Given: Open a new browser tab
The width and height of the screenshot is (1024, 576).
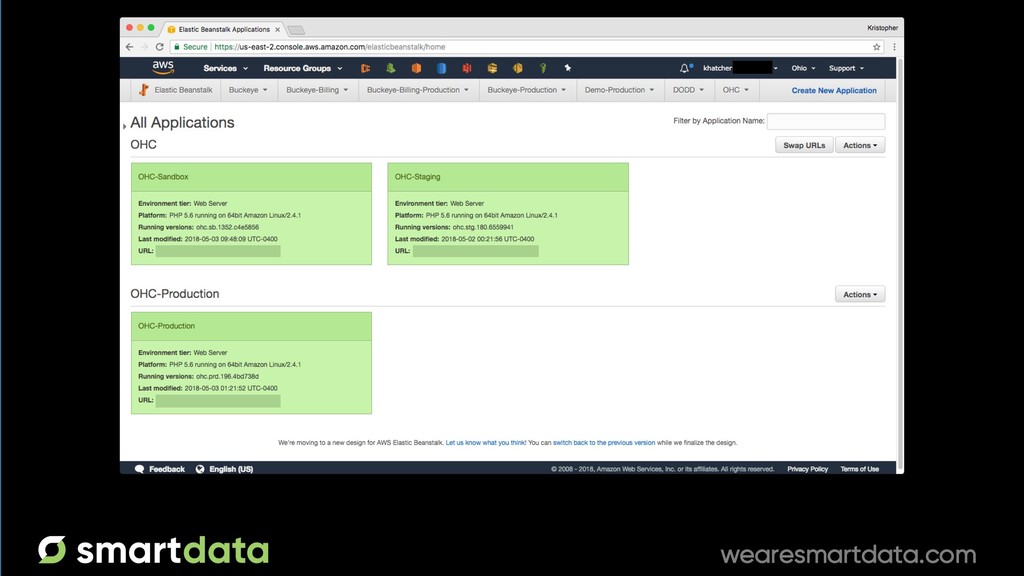Looking at the screenshot, I should pyautogui.click(x=296, y=30).
